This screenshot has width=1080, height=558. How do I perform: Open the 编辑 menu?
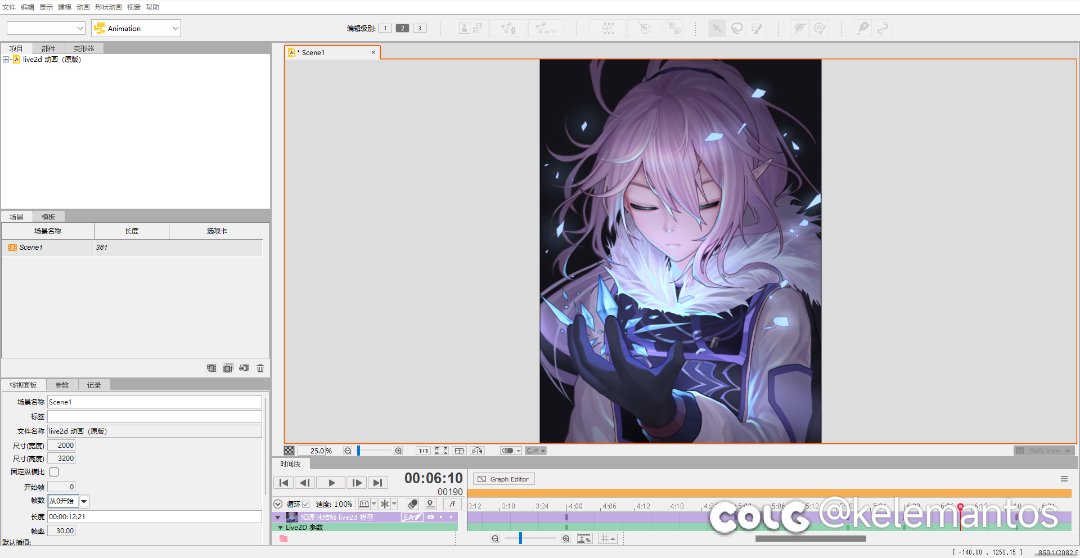pyautogui.click(x=28, y=7)
